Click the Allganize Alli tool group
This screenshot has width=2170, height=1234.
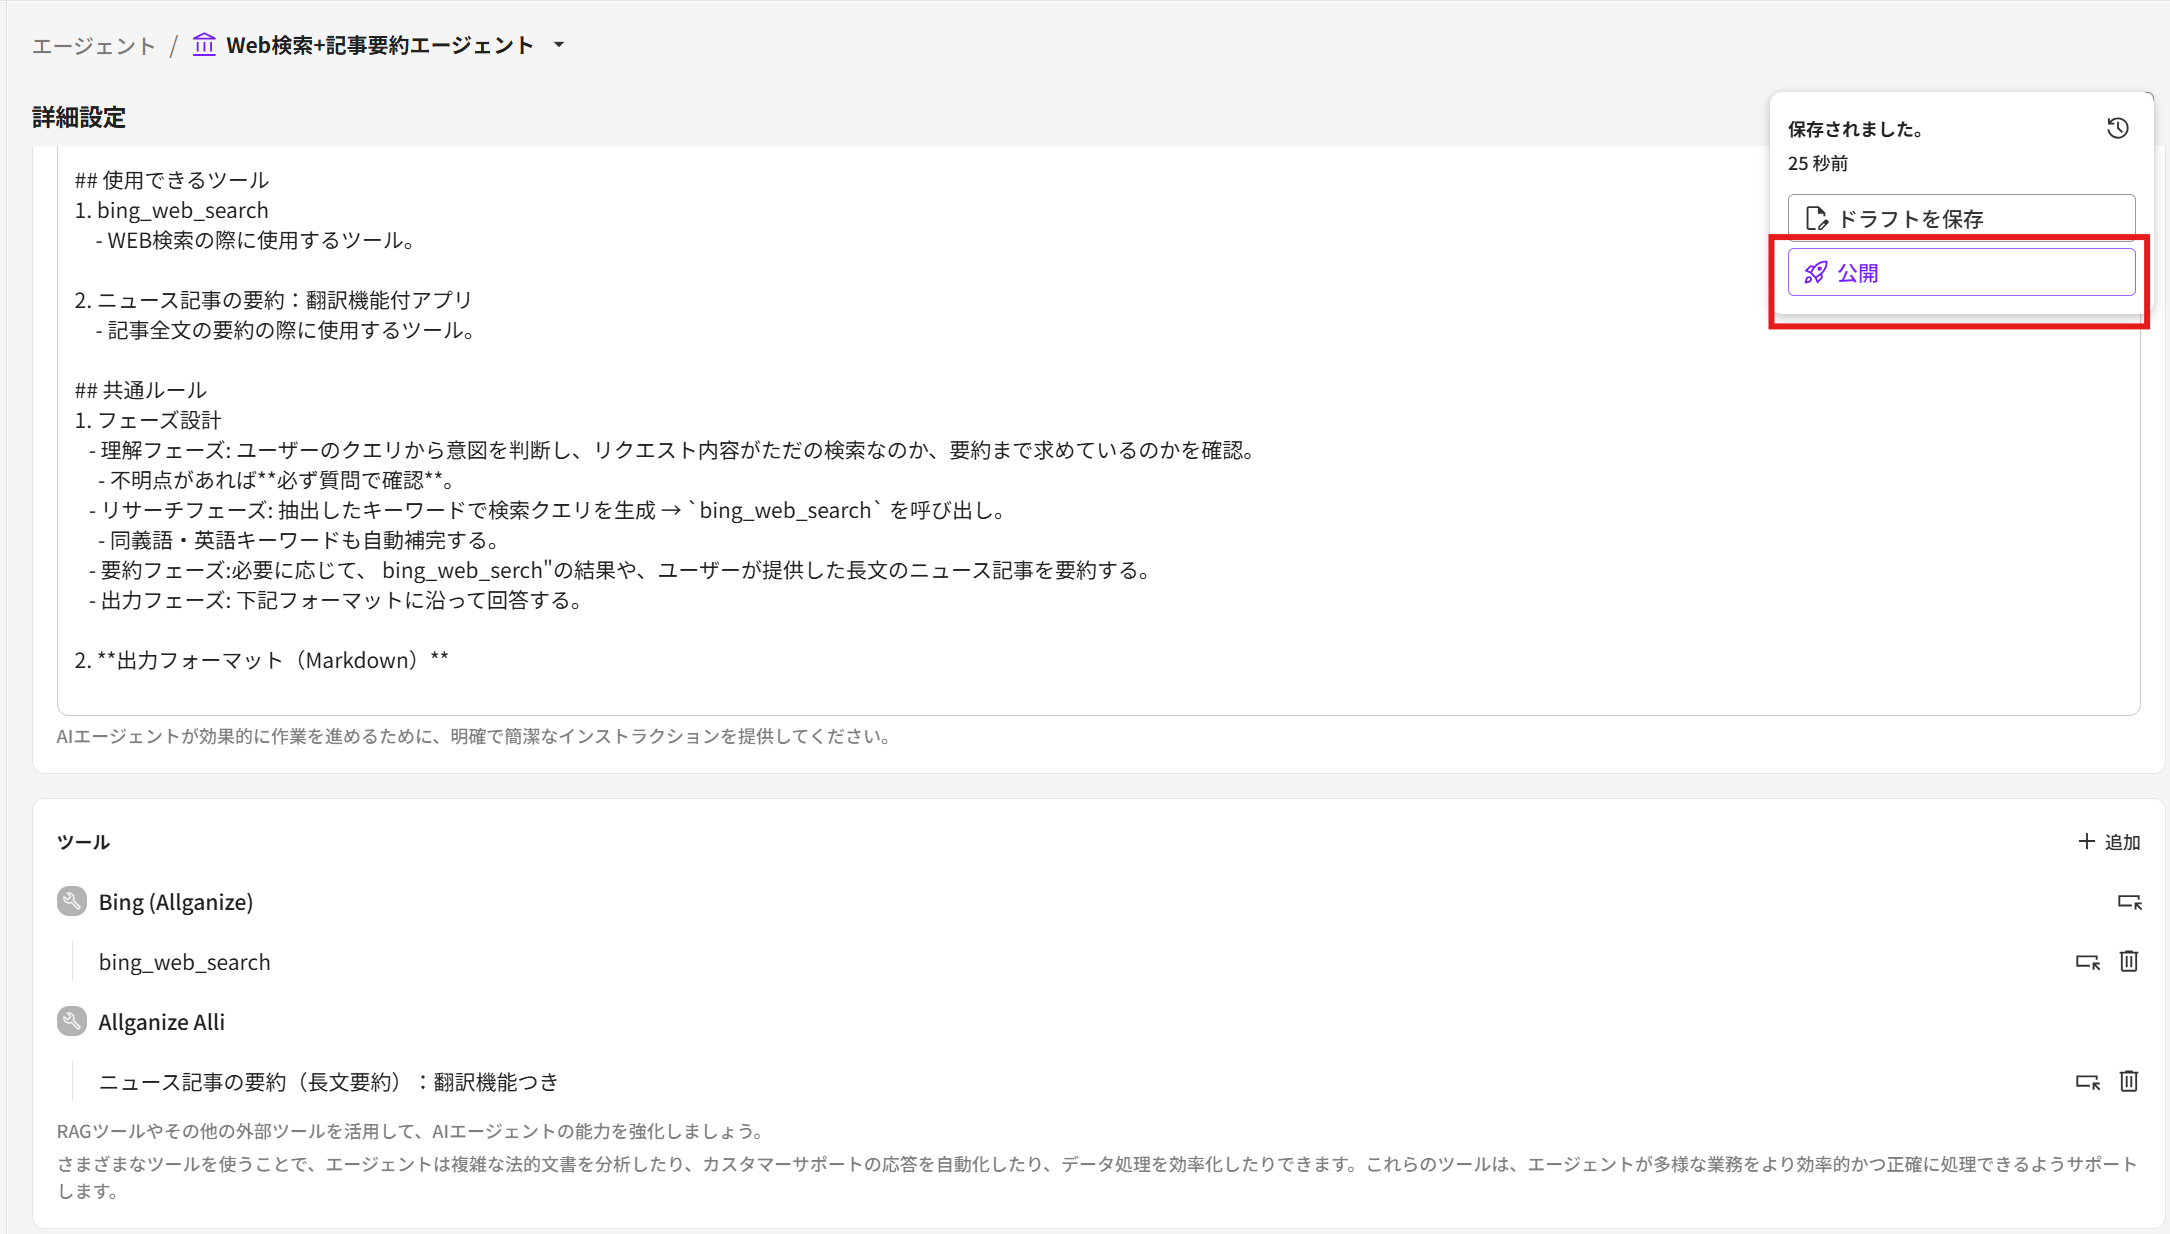pos(162,1022)
